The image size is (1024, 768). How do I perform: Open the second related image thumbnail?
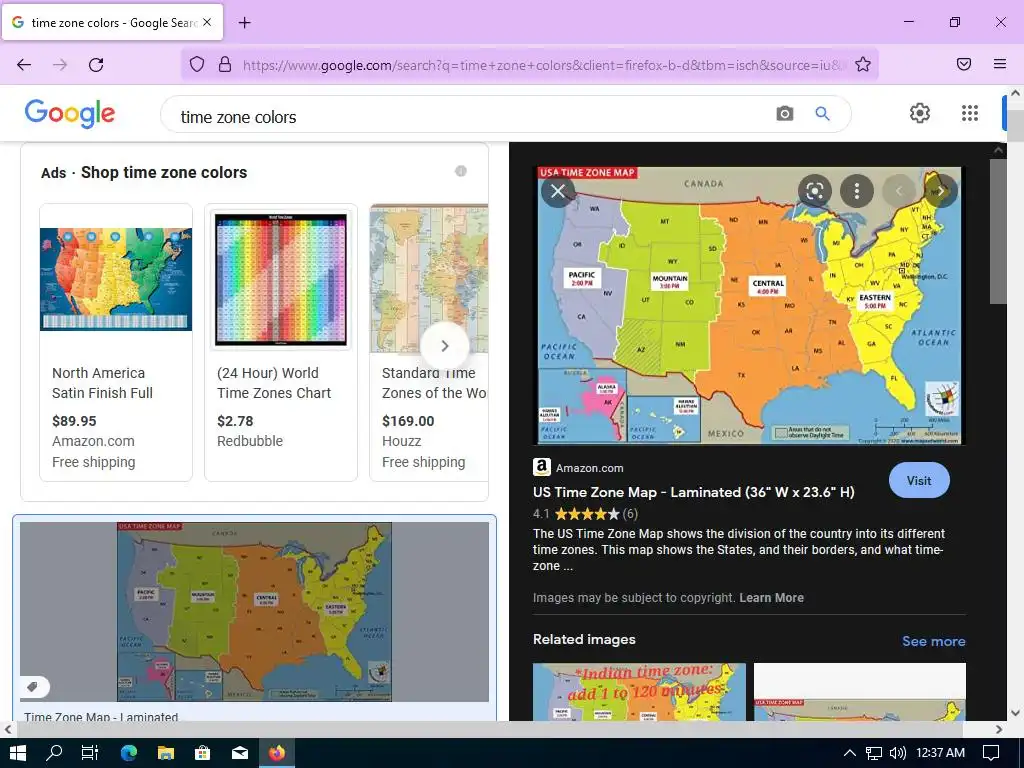859,692
